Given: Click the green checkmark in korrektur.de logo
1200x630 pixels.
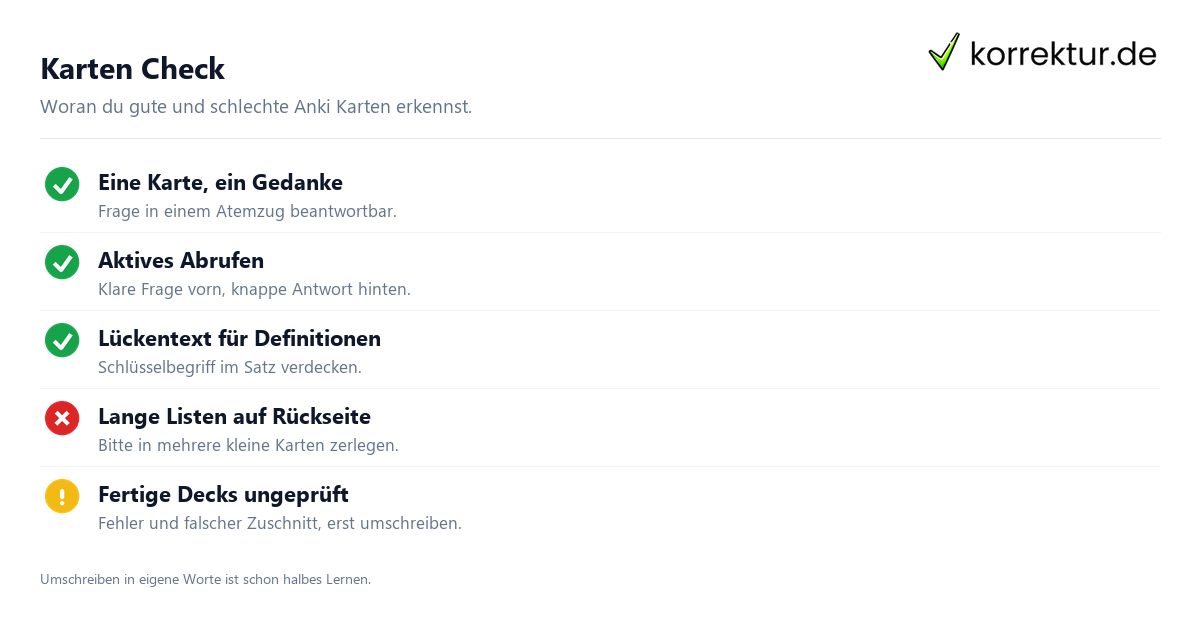Looking at the screenshot, I should tap(944, 52).
